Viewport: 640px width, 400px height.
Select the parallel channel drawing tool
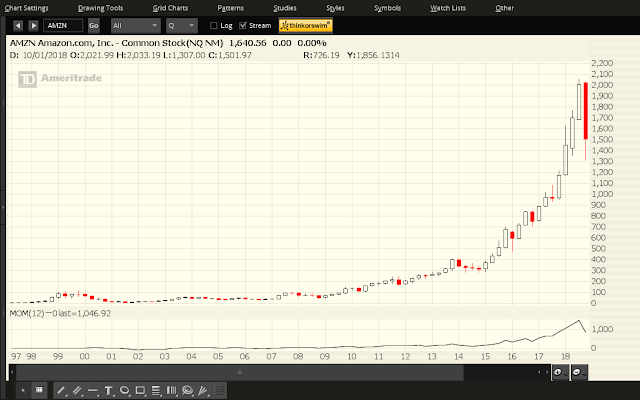point(76,391)
